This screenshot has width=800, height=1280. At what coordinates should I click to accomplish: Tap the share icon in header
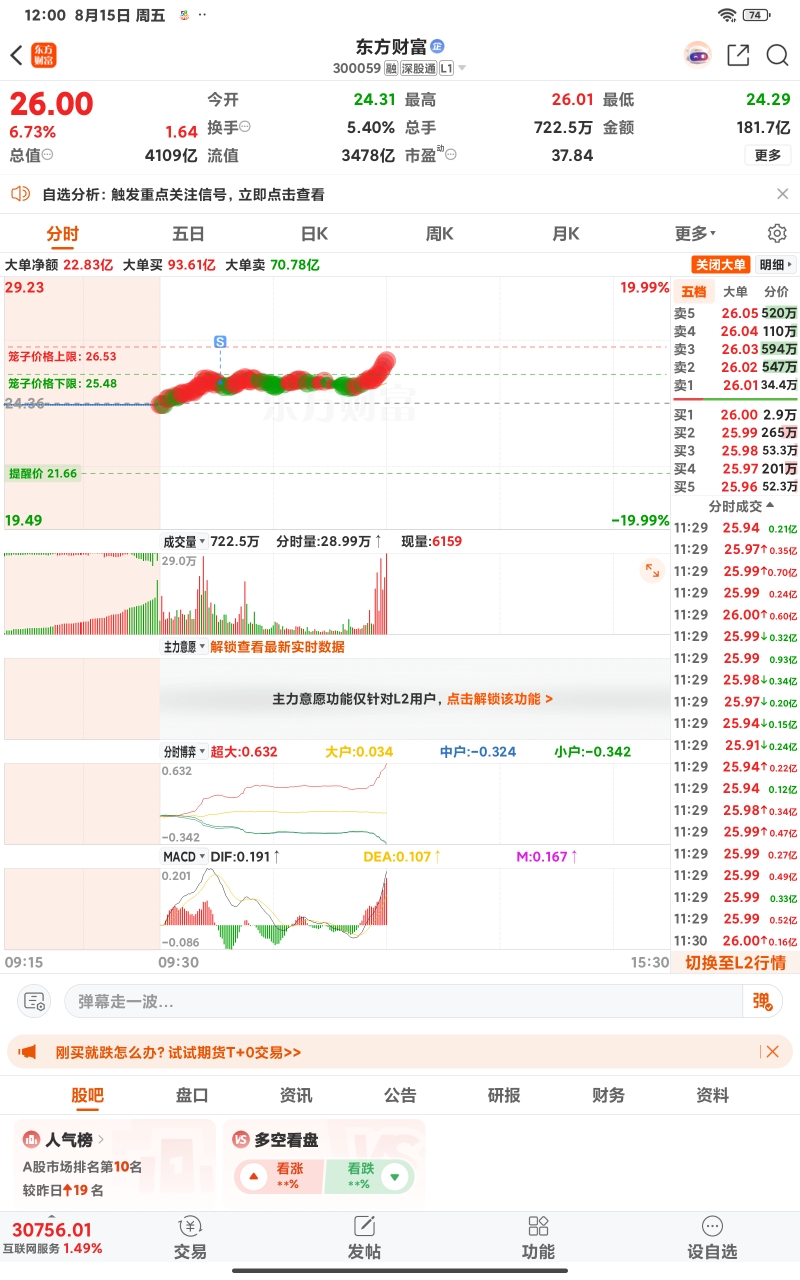tap(738, 55)
